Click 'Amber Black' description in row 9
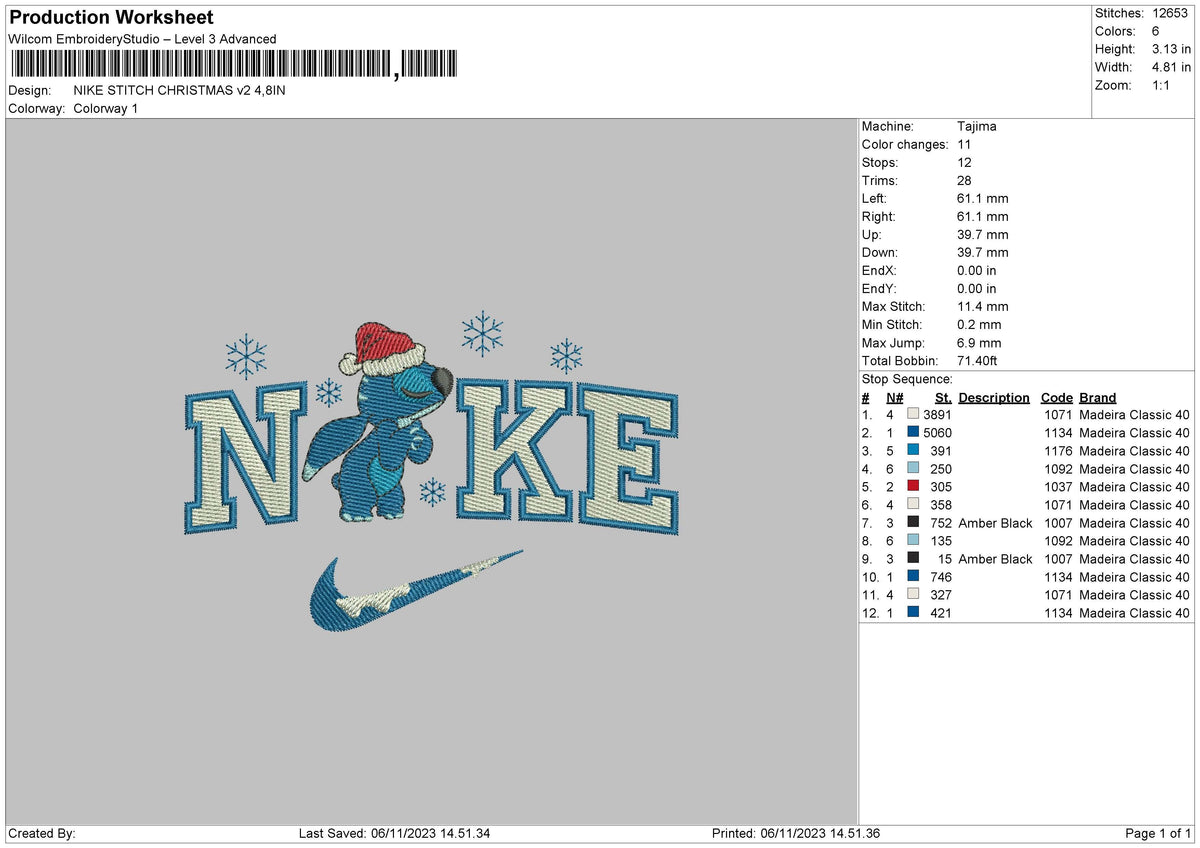The image size is (1200, 848). pos(995,558)
